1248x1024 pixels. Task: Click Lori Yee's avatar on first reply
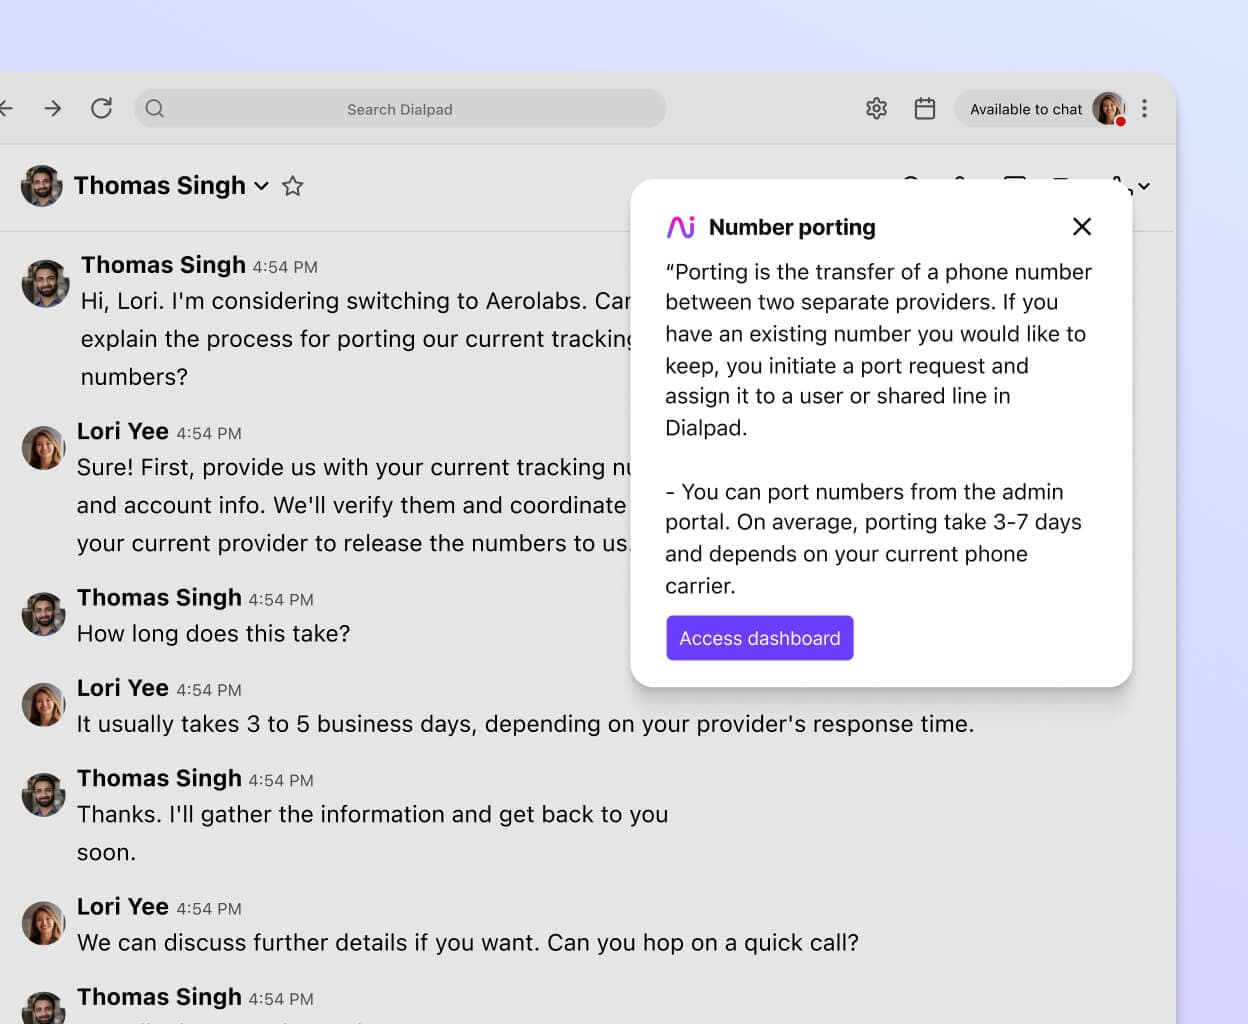click(44, 448)
